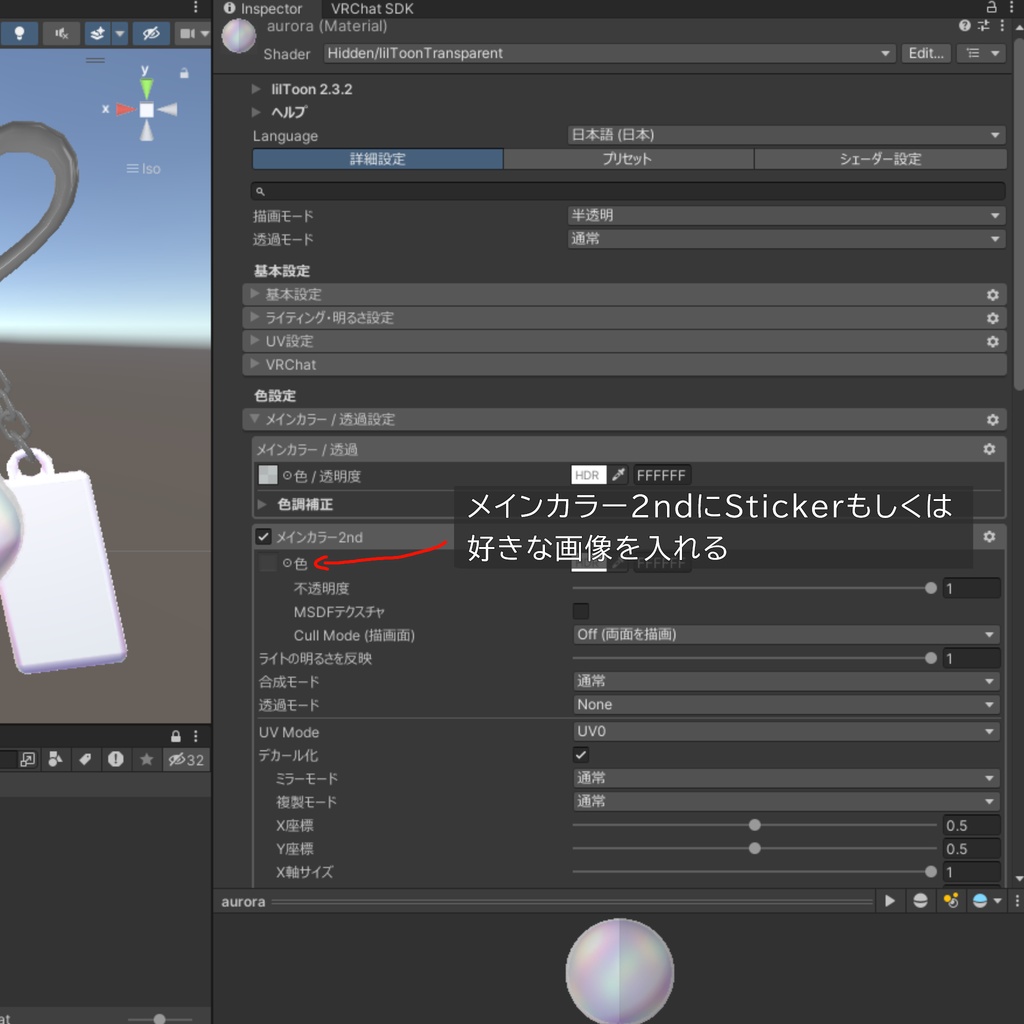
Task: Open ミラーモード dropdown
Action: pyautogui.click(x=786, y=778)
